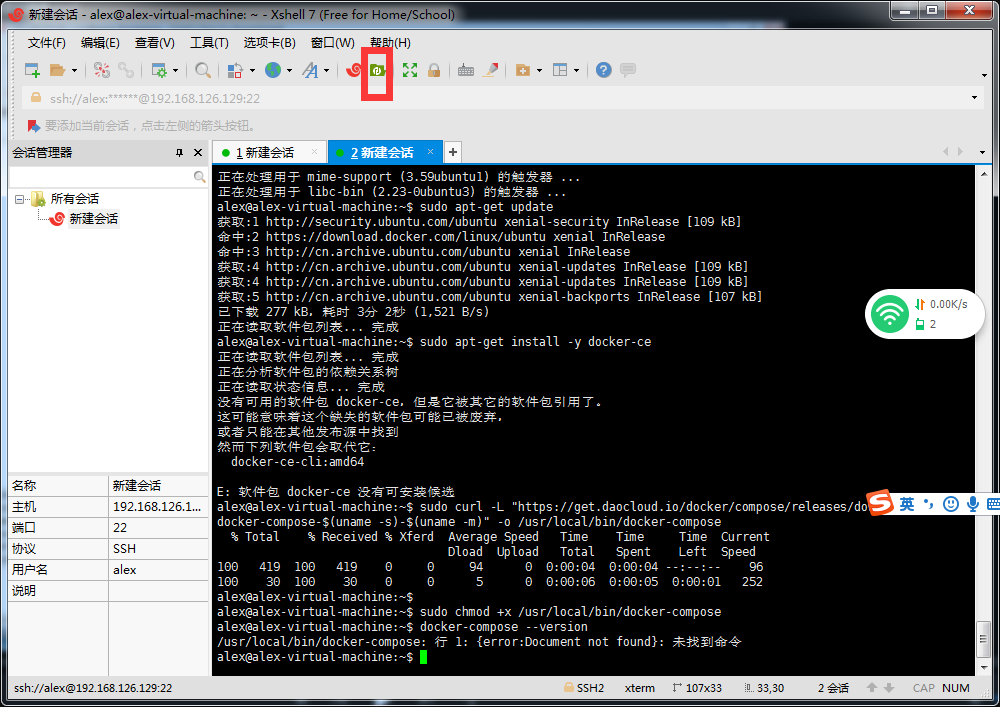This screenshot has width=1000, height=707.
Task: Expand dropdown arrow beside Layout icon
Action: click(577, 71)
